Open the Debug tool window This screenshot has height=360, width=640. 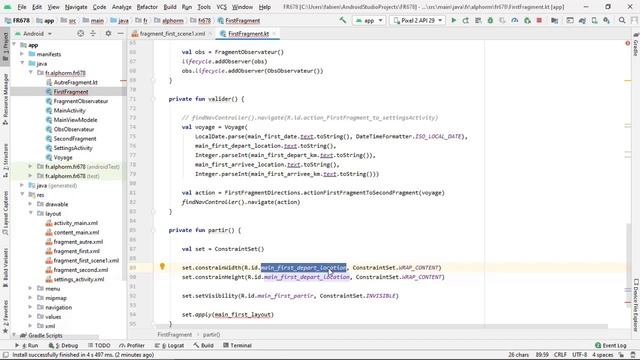click(x=63, y=345)
